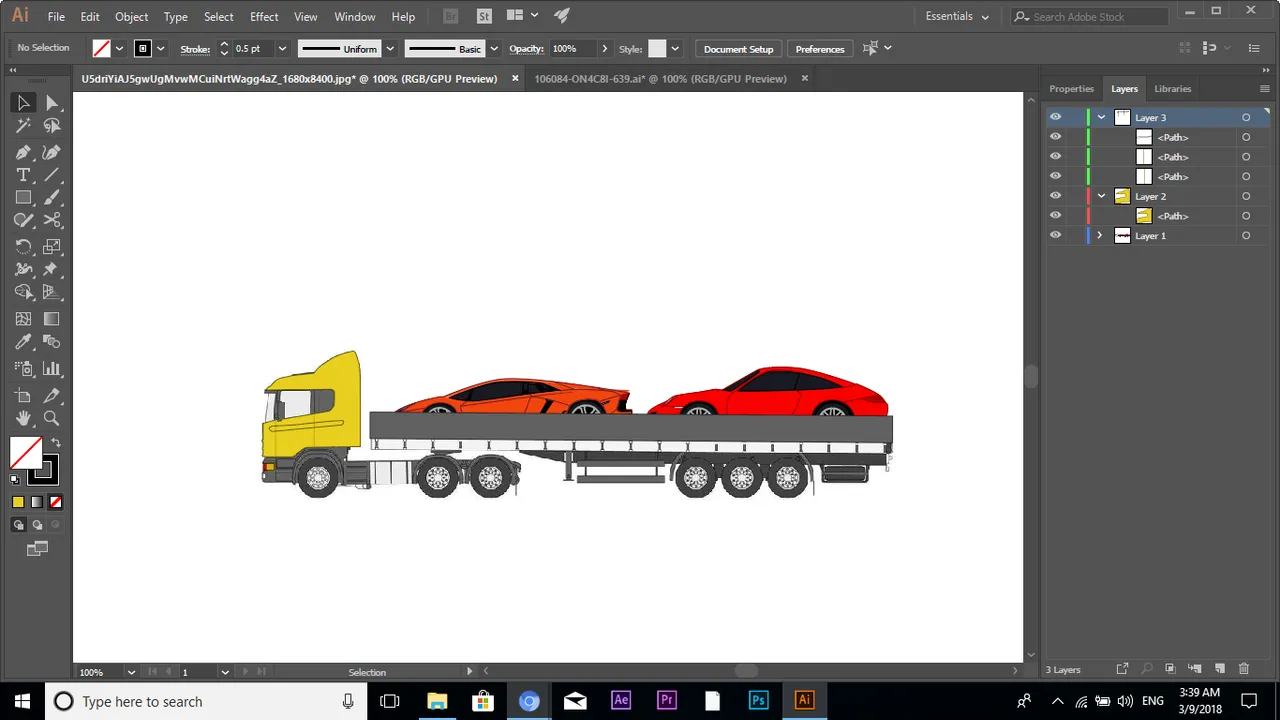Open the Essentials workspace dropdown
Screen dimensions: 1280x720
957,16
